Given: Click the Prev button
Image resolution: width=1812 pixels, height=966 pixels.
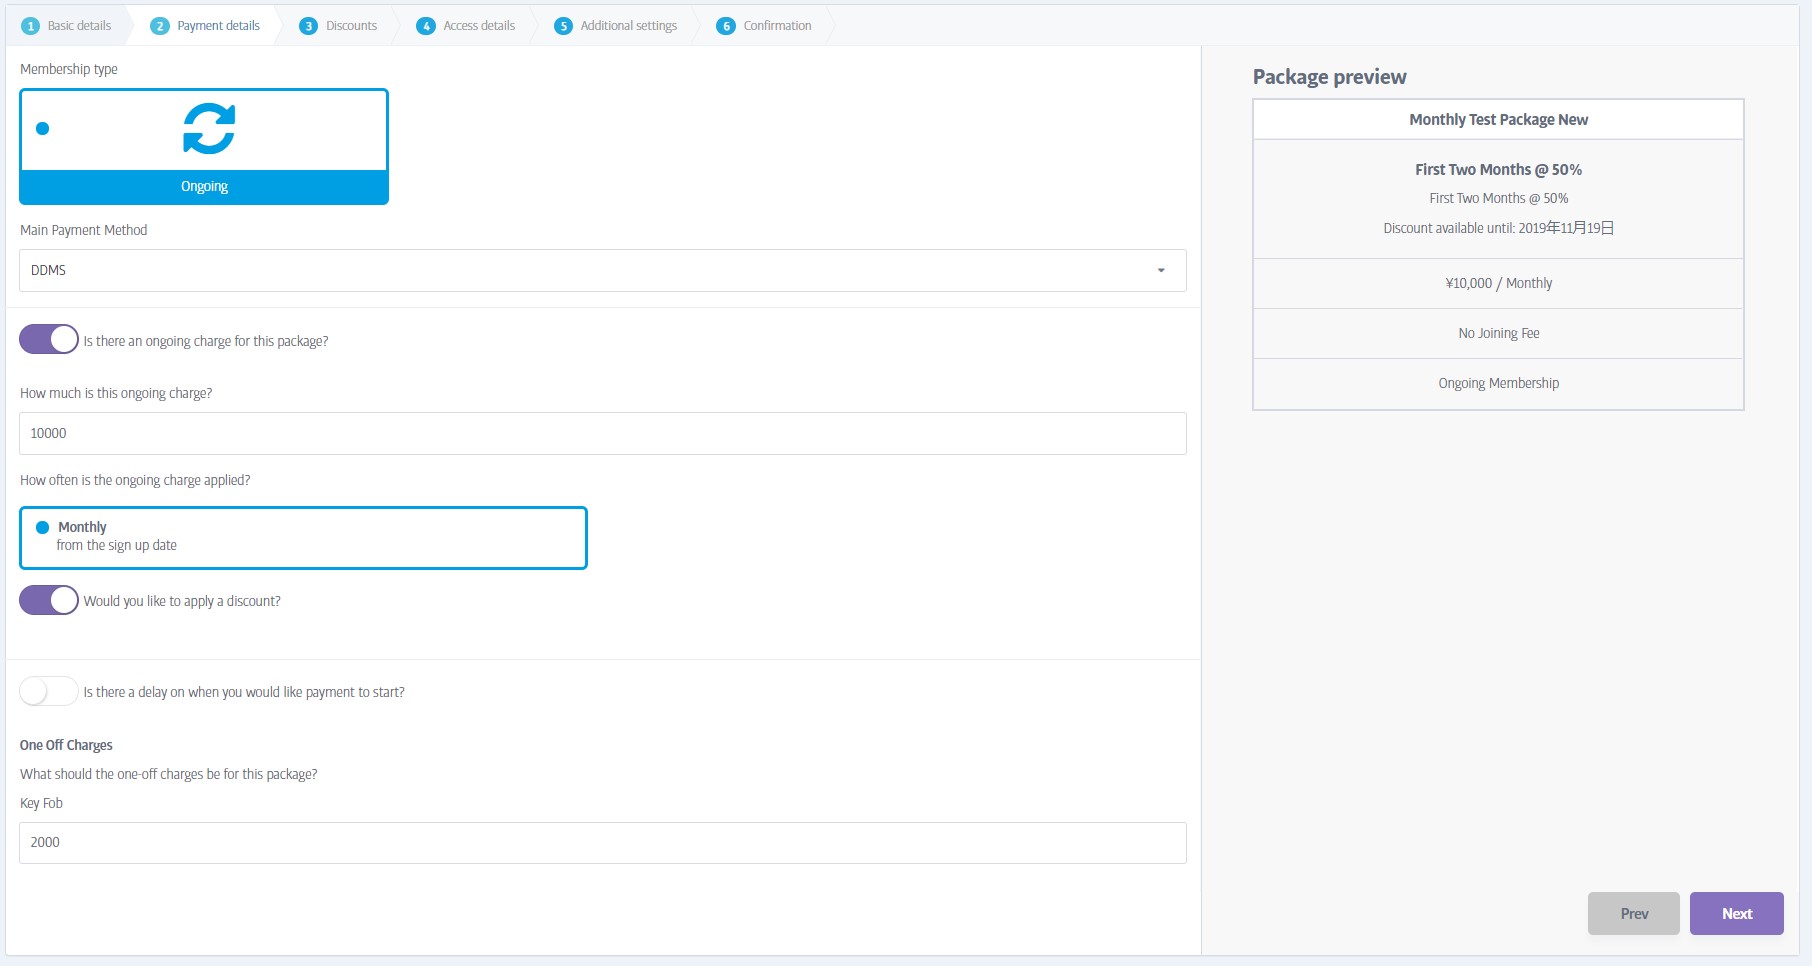Looking at the screenshot, I should point(1634,914).
